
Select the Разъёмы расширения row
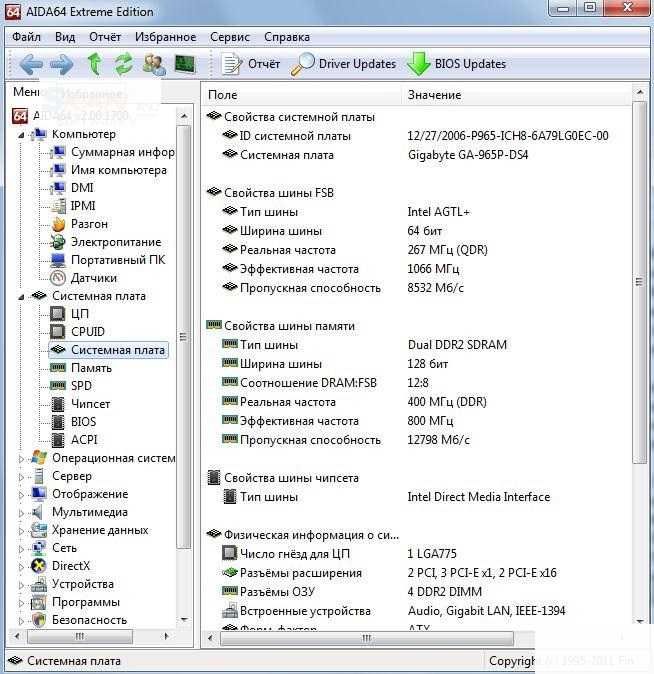point(417,573)
